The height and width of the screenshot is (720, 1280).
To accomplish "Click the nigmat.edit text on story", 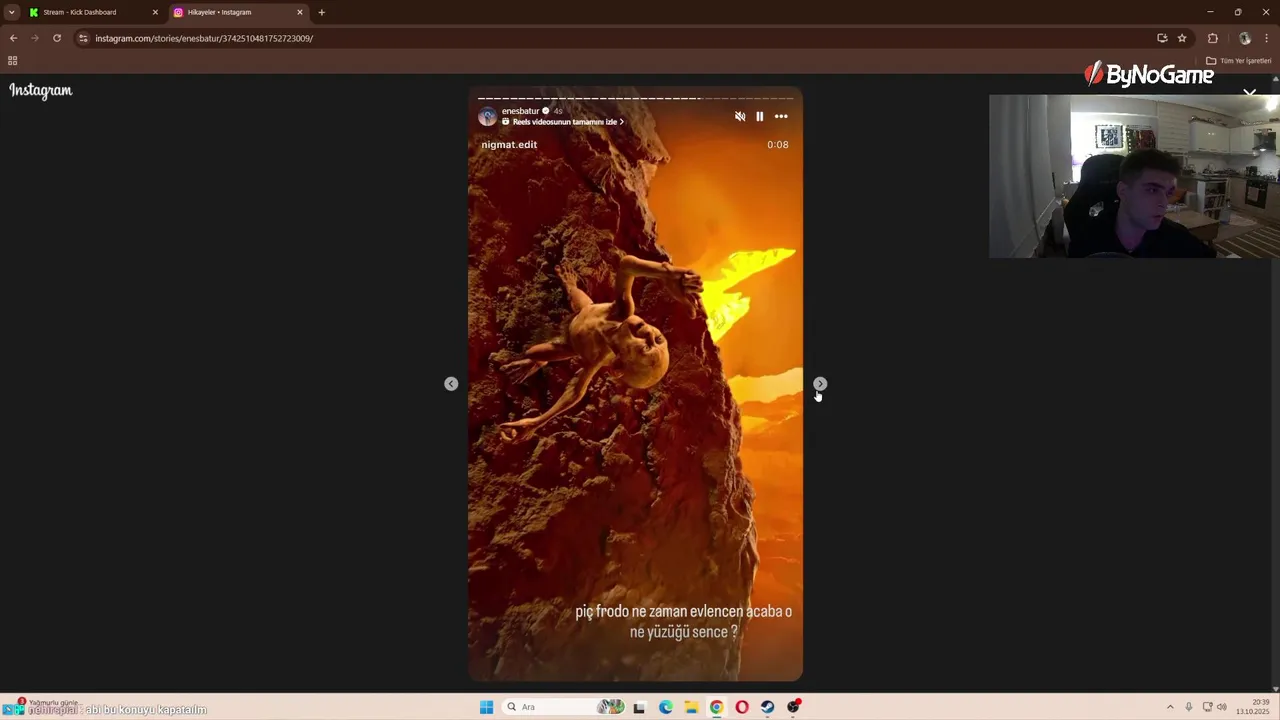I will pyautogui.click(x=509, y=144).
